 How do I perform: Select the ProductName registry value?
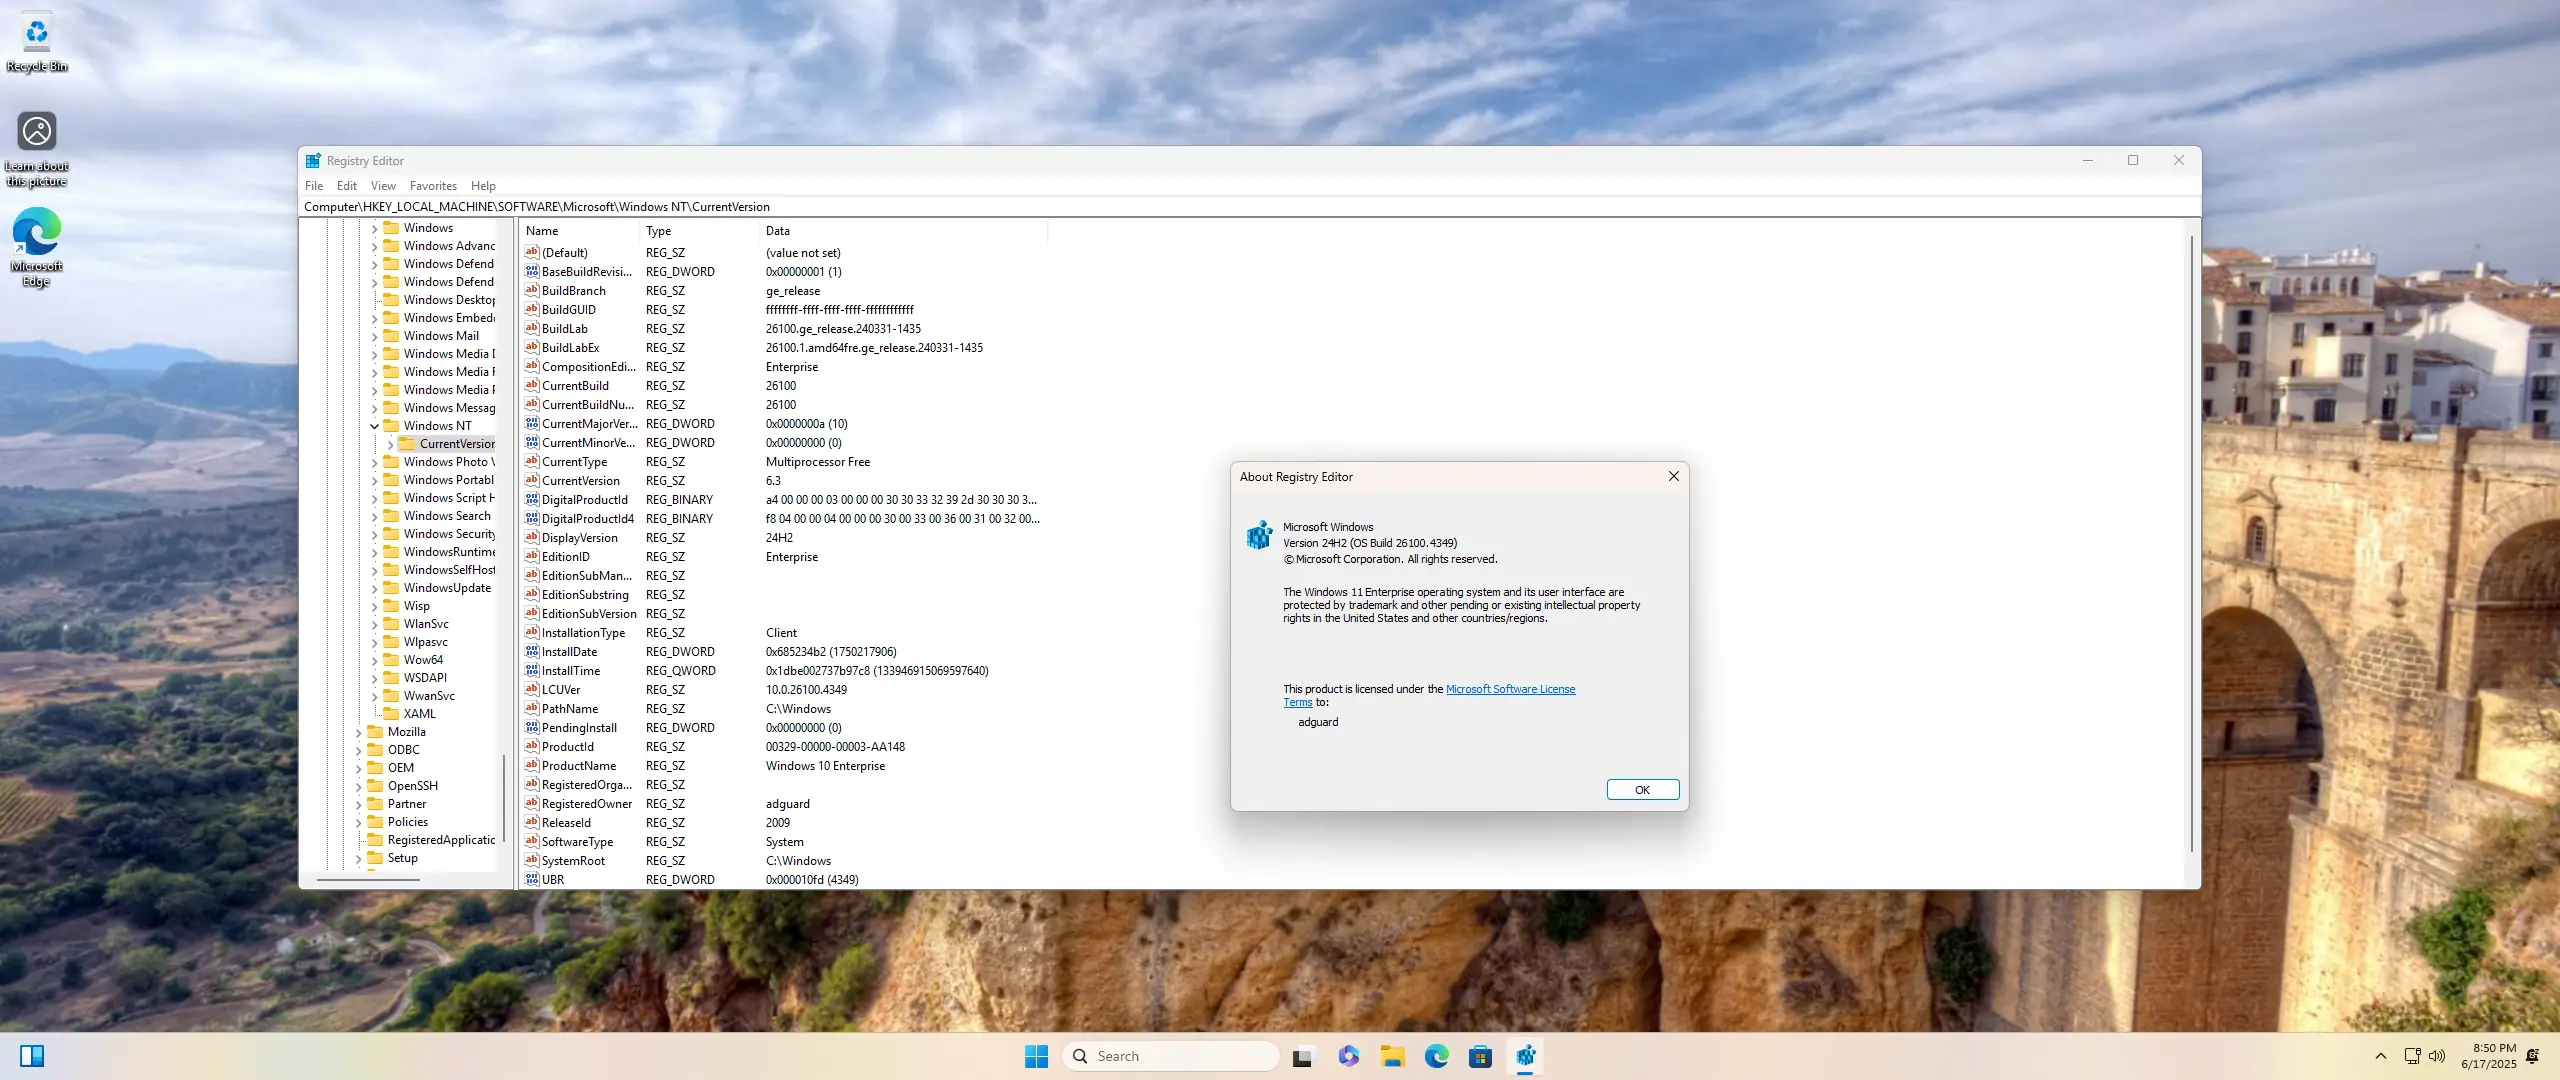tap(578, 766)
